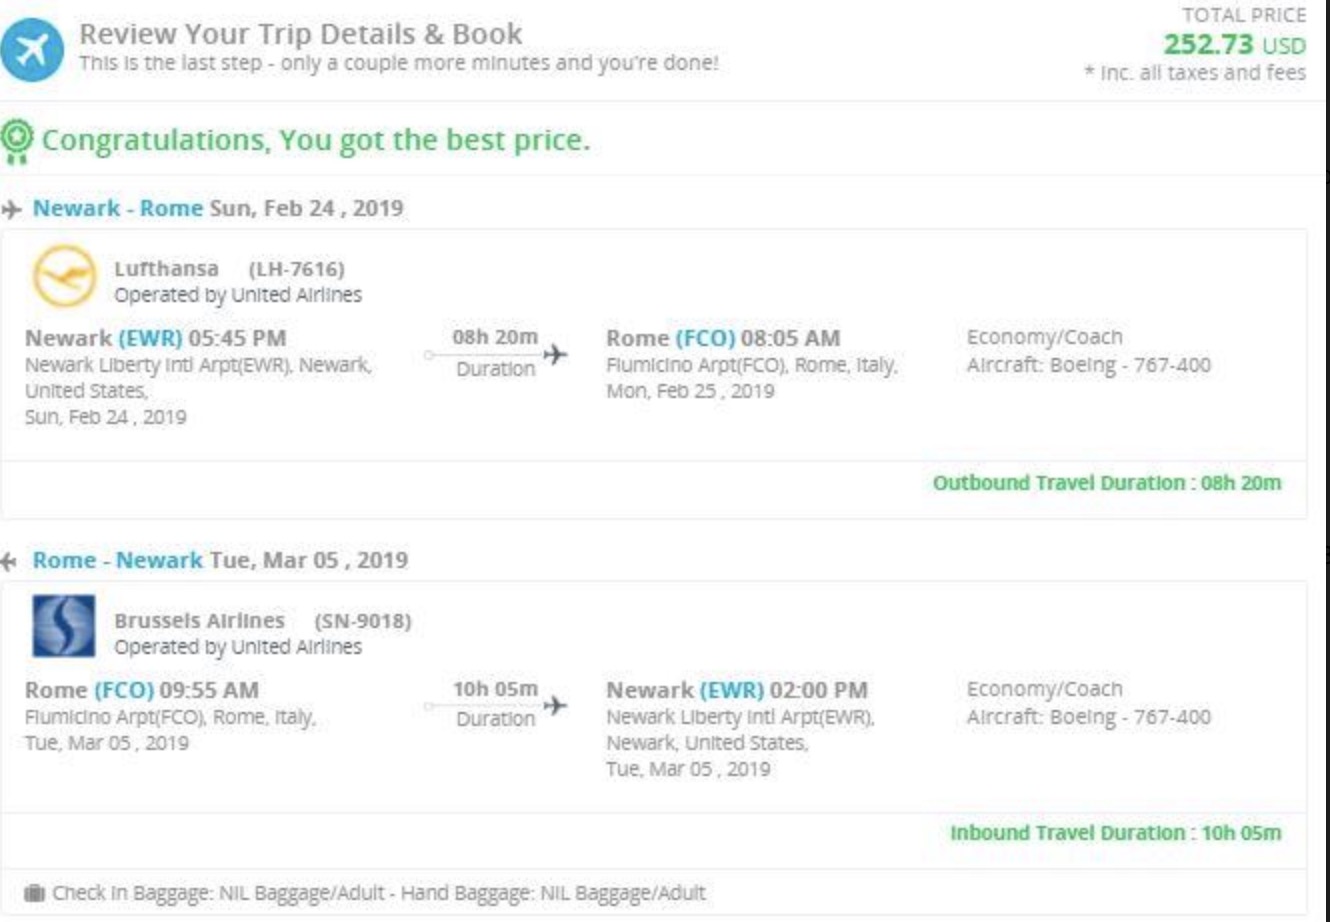
Task: Click the (EWR) code in outbound departure
Action: click(150, 338)
